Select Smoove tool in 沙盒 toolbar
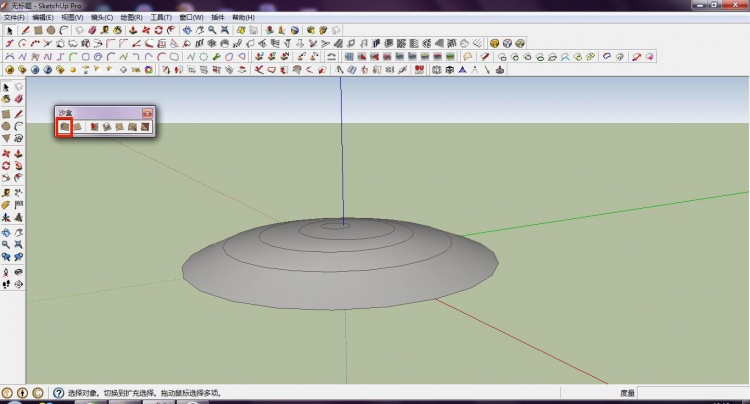750x404 pixels. (94, 127)
